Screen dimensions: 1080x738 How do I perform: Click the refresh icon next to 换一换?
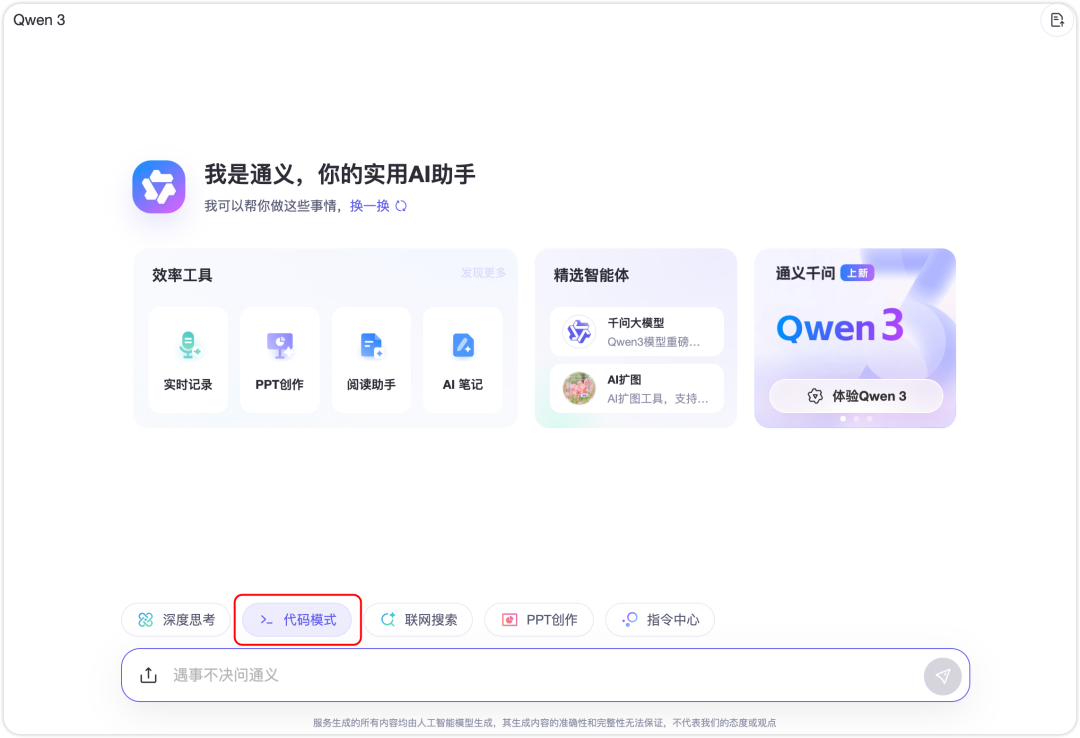click(x=402, y=206)
